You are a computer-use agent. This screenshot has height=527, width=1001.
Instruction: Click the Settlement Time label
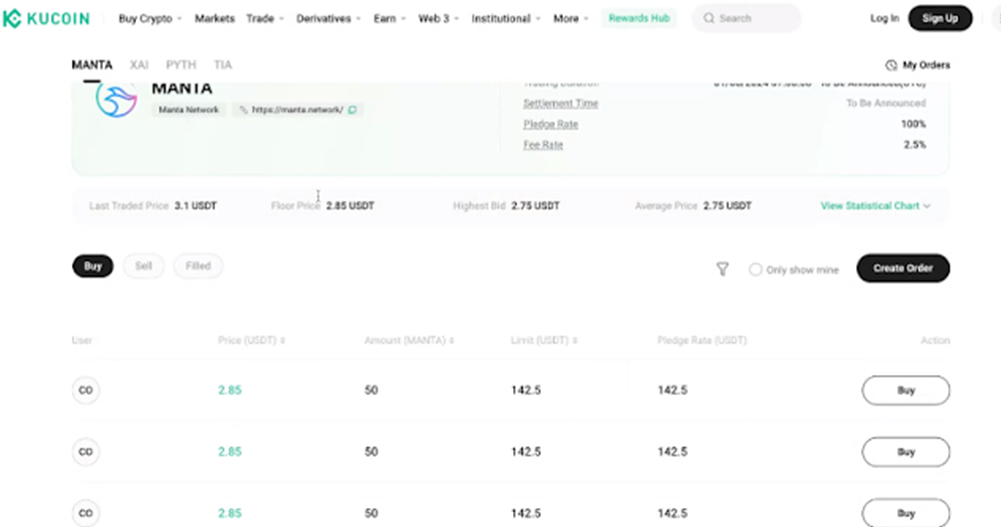click(561, 103)
